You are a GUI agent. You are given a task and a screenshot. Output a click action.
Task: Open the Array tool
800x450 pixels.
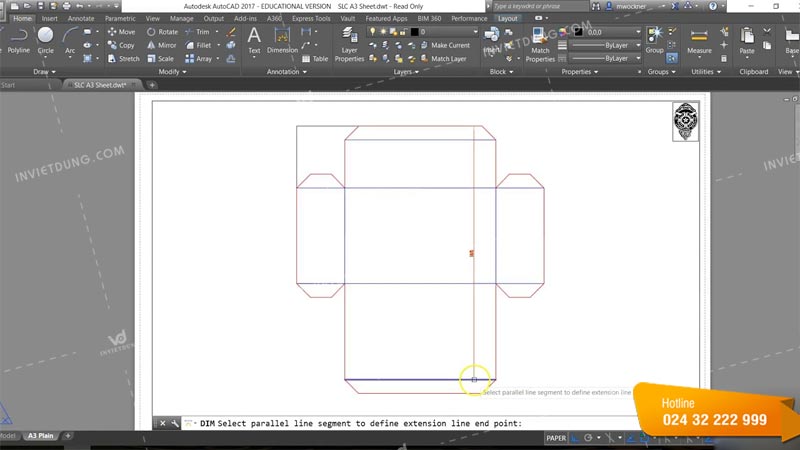coord(198,59)
